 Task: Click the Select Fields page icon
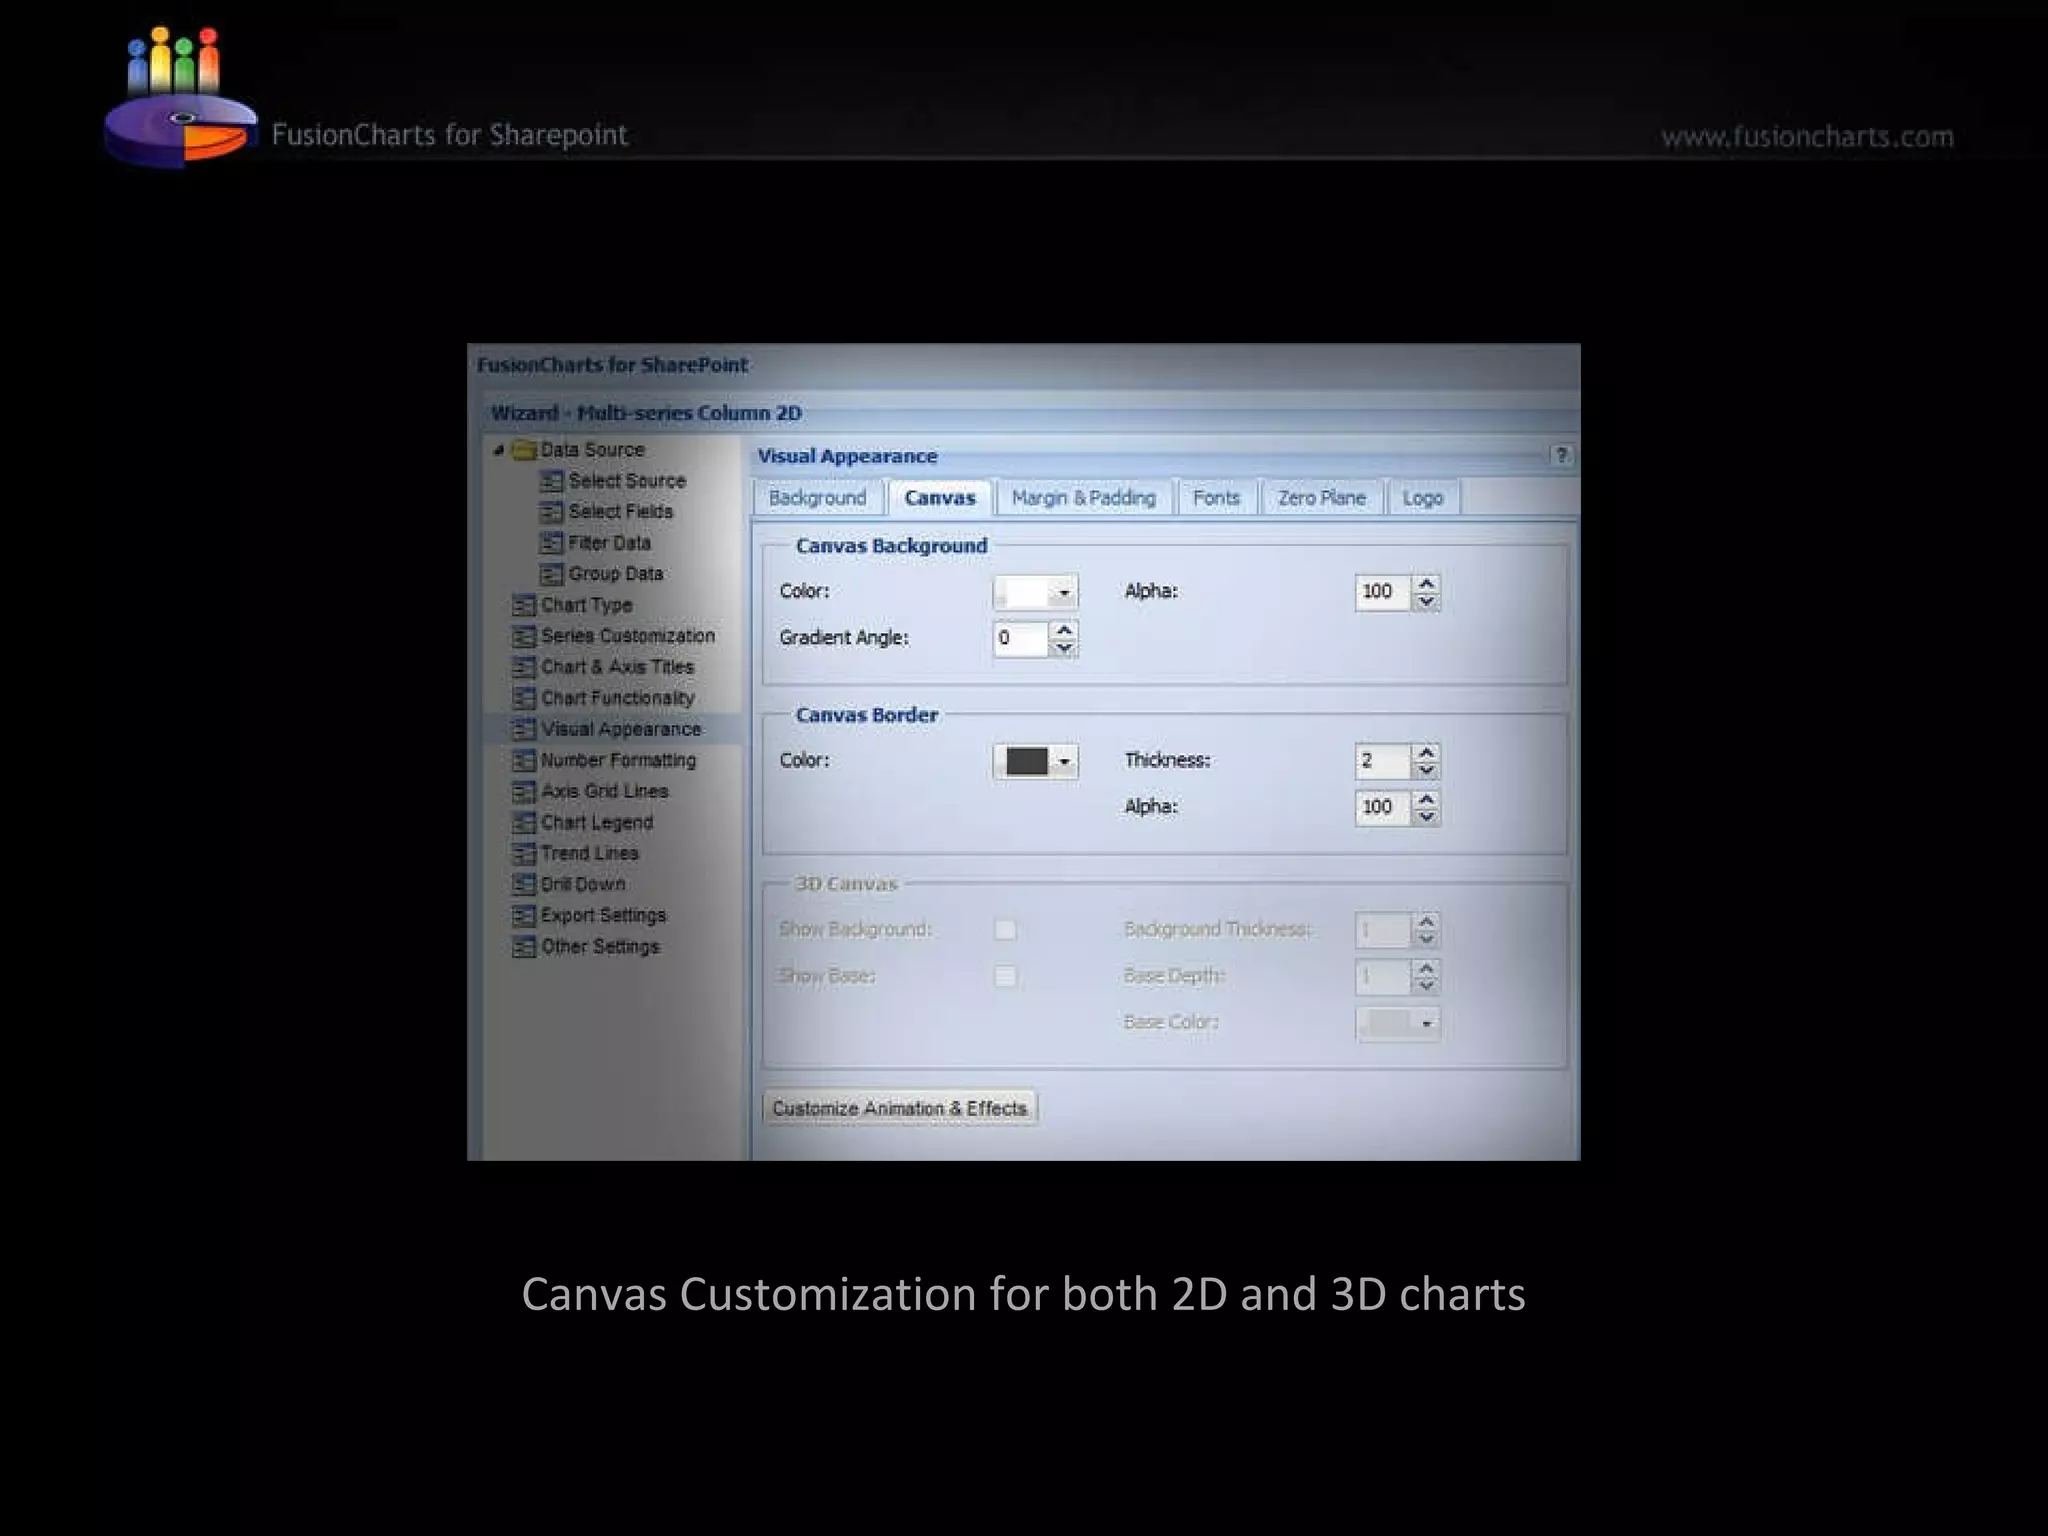click(551, 512)
